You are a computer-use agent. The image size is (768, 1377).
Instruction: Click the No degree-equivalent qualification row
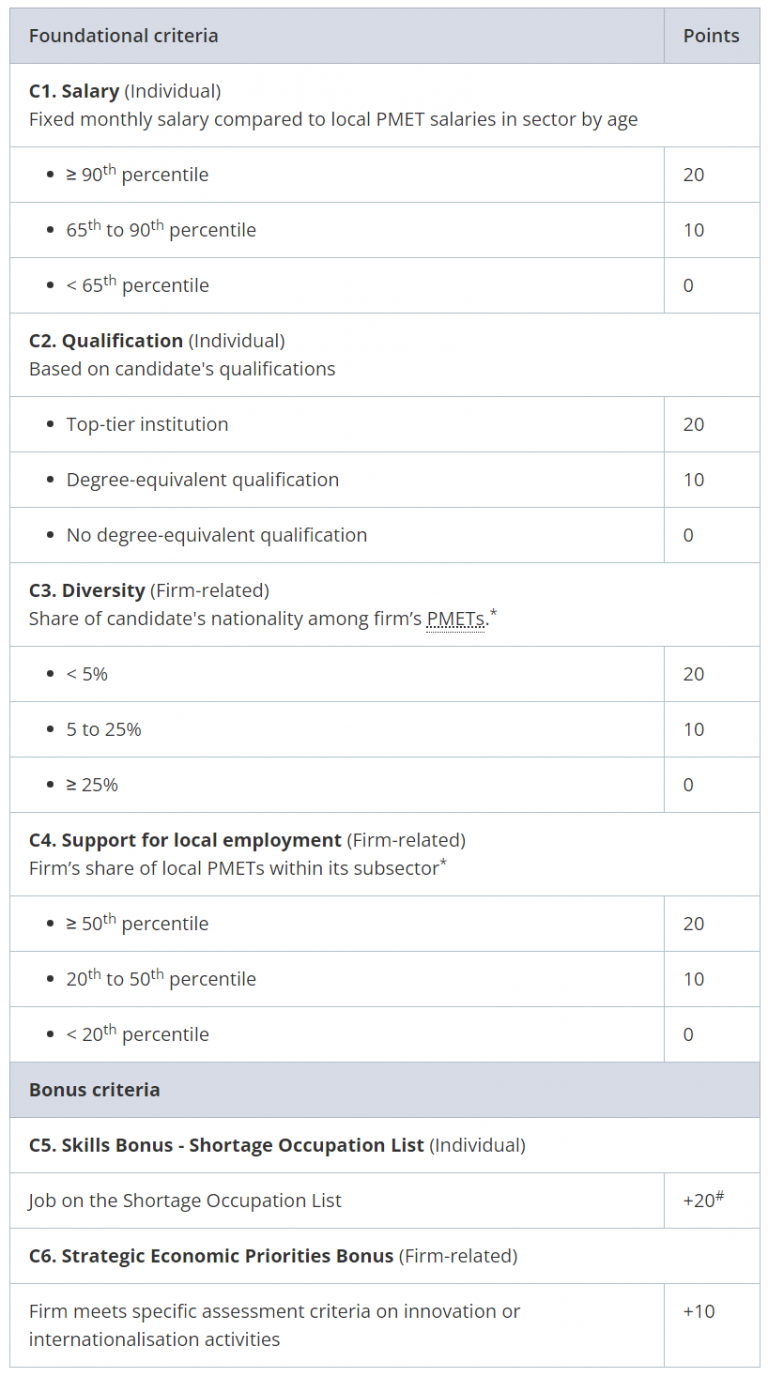tap(216, 535)
